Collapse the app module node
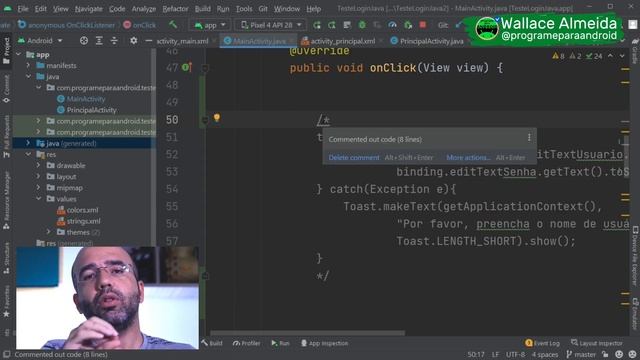The image size is (640, 360). tap(19, 54)
